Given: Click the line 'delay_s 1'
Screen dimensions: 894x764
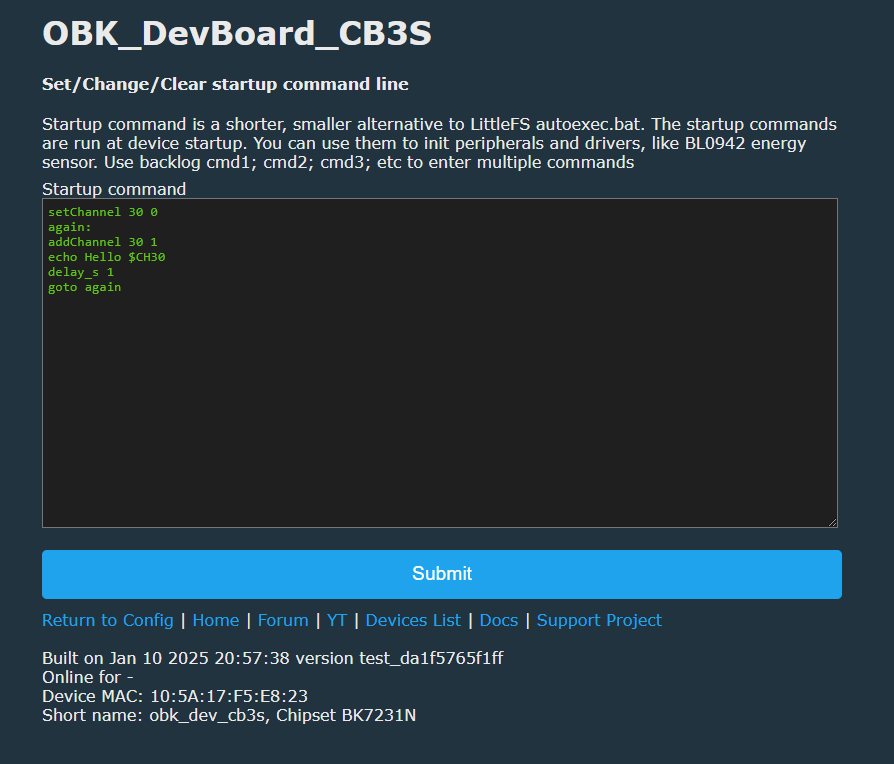Looking at the screenshot, I should tap(81, 273).
